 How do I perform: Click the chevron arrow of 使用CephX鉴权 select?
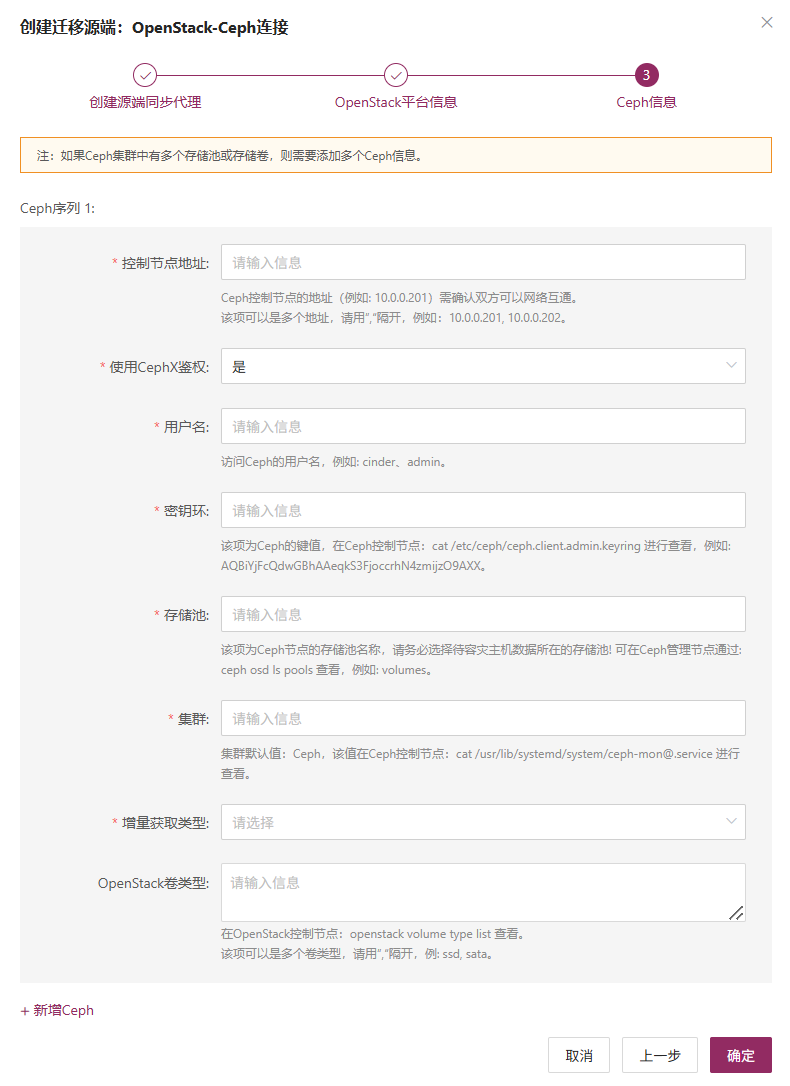click(730, 365)
